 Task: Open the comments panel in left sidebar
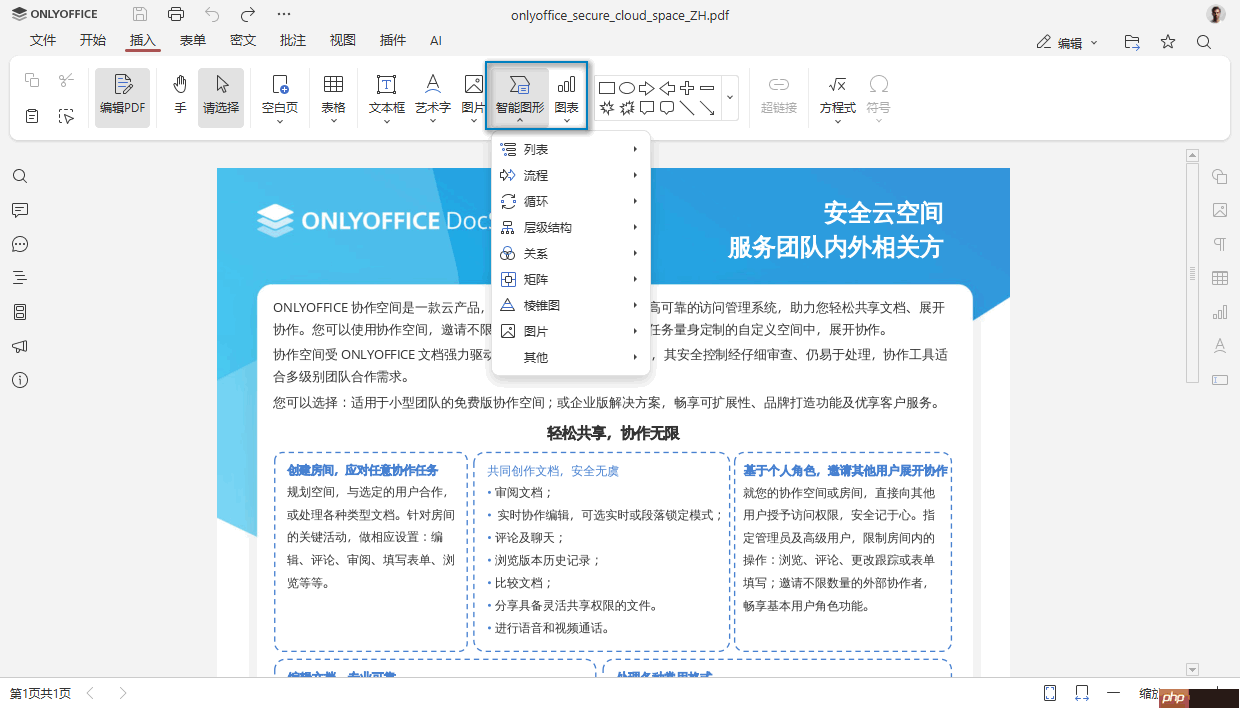tap(20, 210)
